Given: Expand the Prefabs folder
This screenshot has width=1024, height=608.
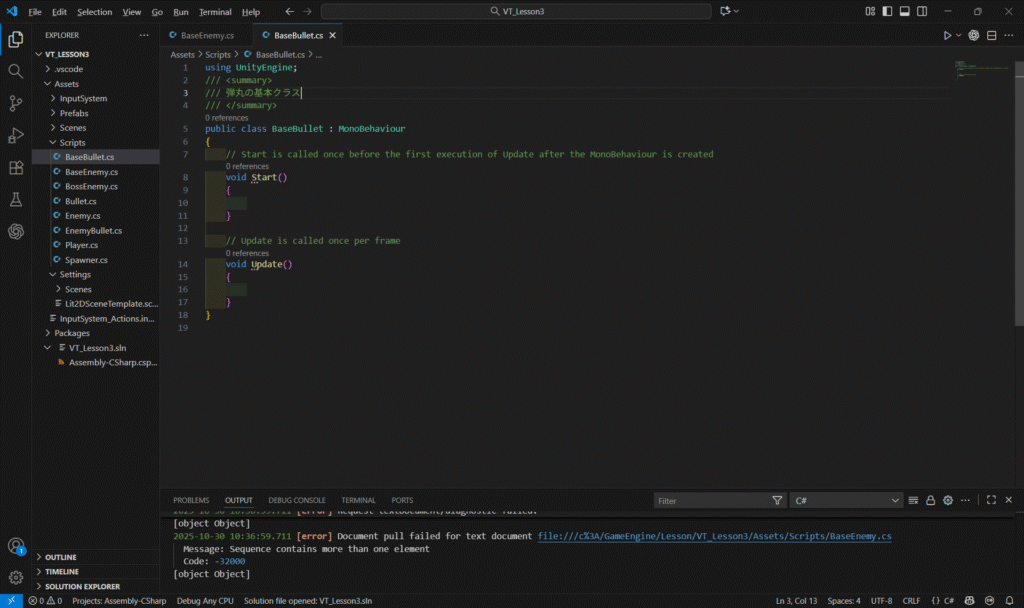Looking at the screenshot, I should 73,113.
